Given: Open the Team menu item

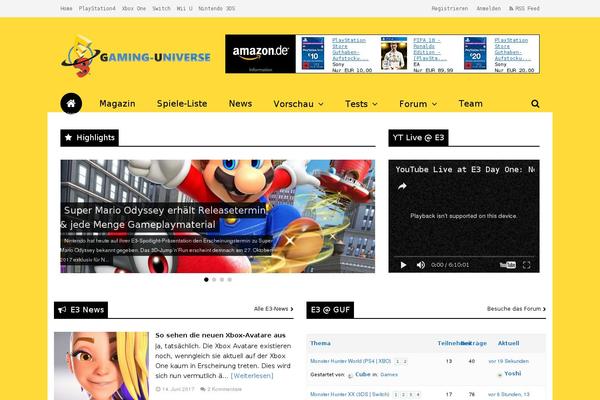Looking at the screenshot, I should [471, 104].
